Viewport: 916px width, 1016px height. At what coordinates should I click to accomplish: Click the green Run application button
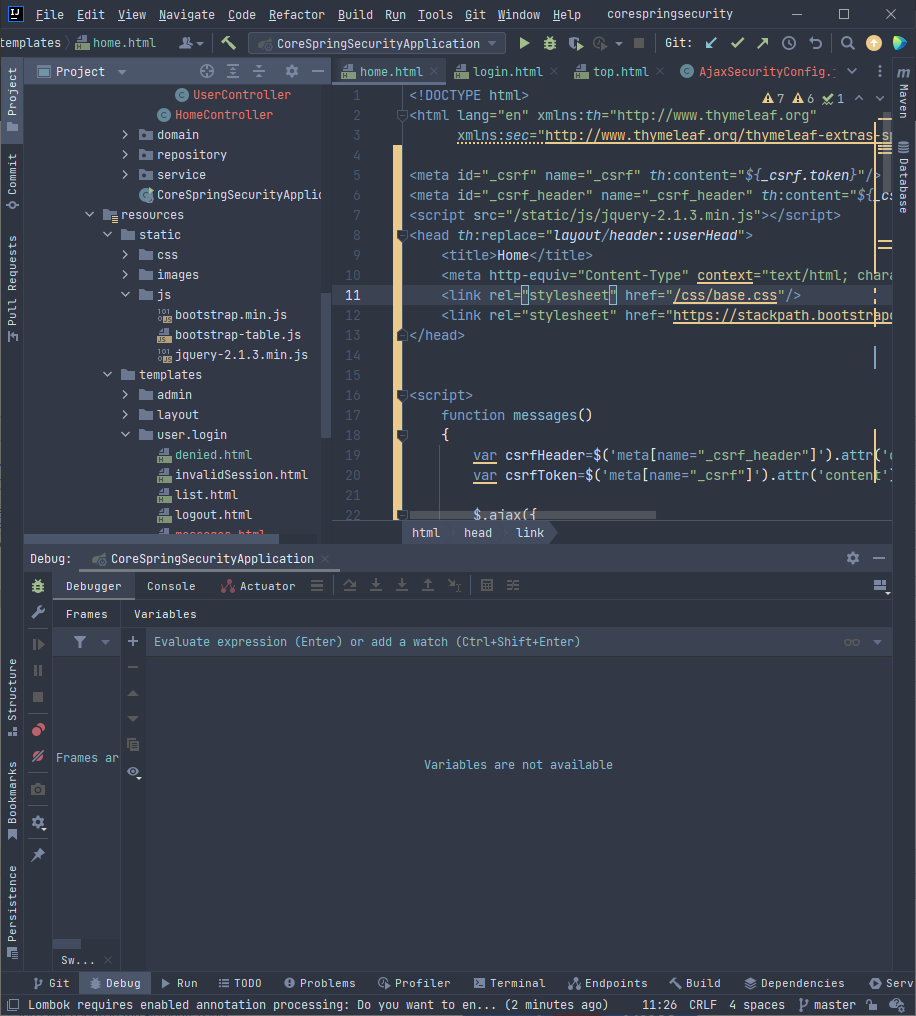pyautogui.click(x=524, y=43)
